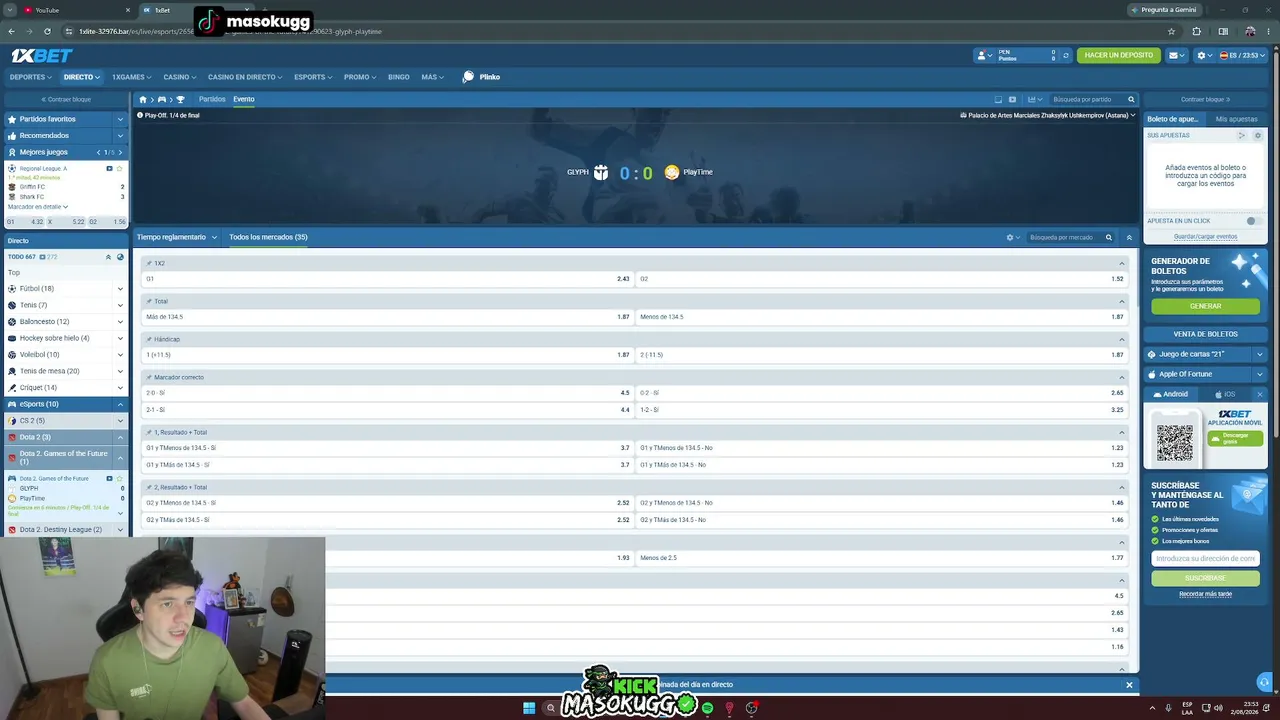Image resolution: width=1280 pixels, height=720 pixels.
Task: Go to previous Mejores juegos page arrow
Action: pyautogui.click(x=98, y=152)
